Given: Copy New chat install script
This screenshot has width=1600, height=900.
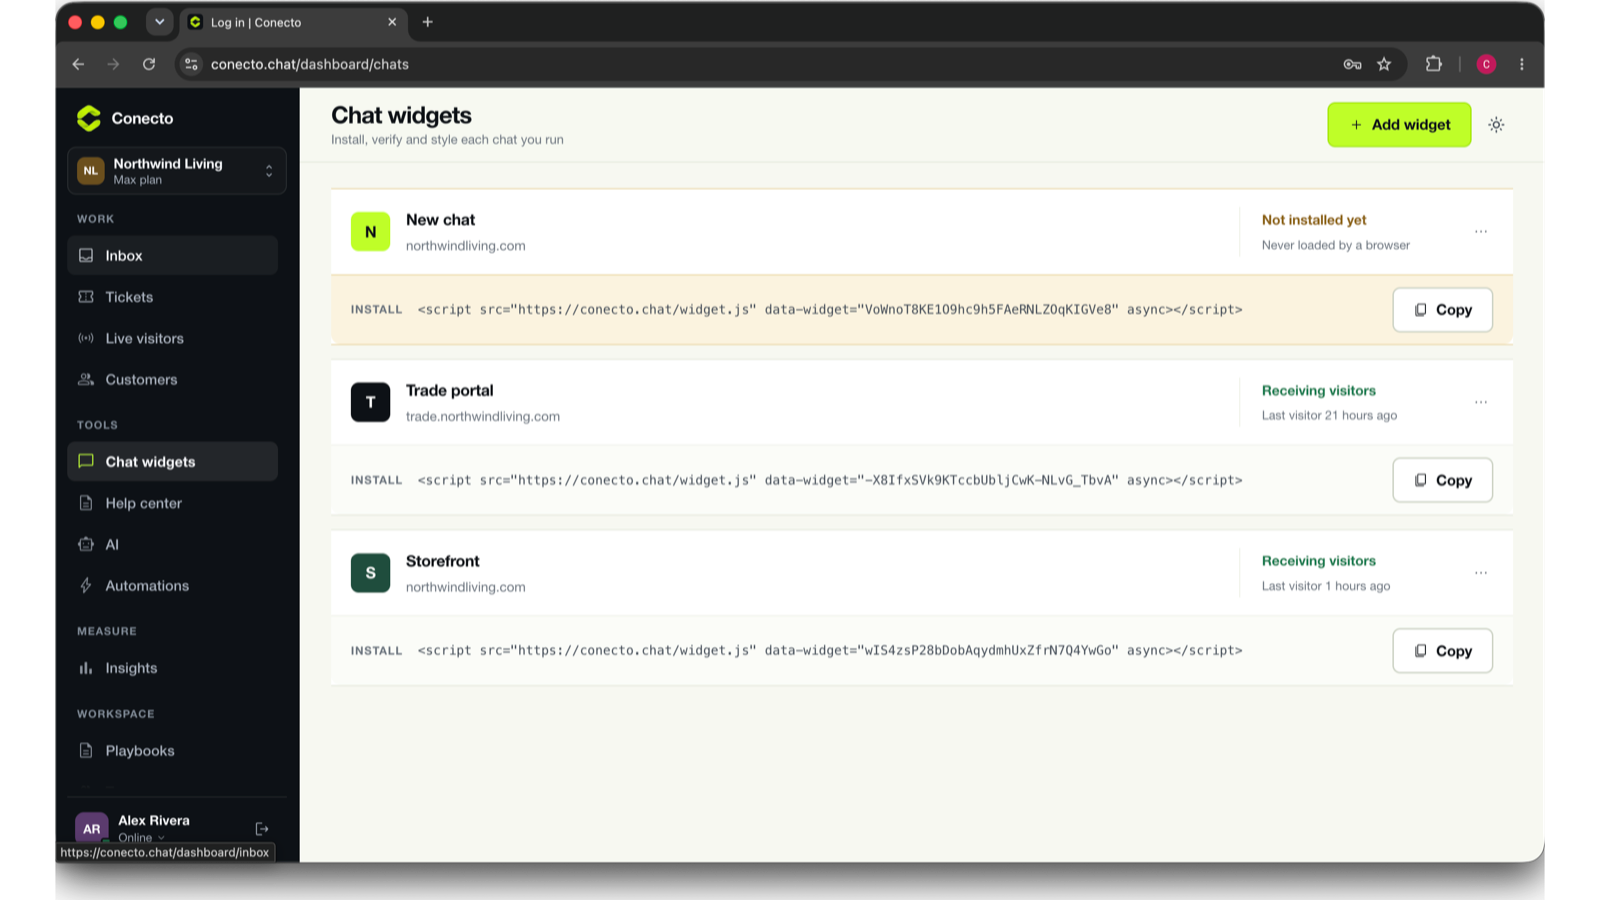Looking at the screenshot, I should pyautogui.click(x=1442, y=309).
